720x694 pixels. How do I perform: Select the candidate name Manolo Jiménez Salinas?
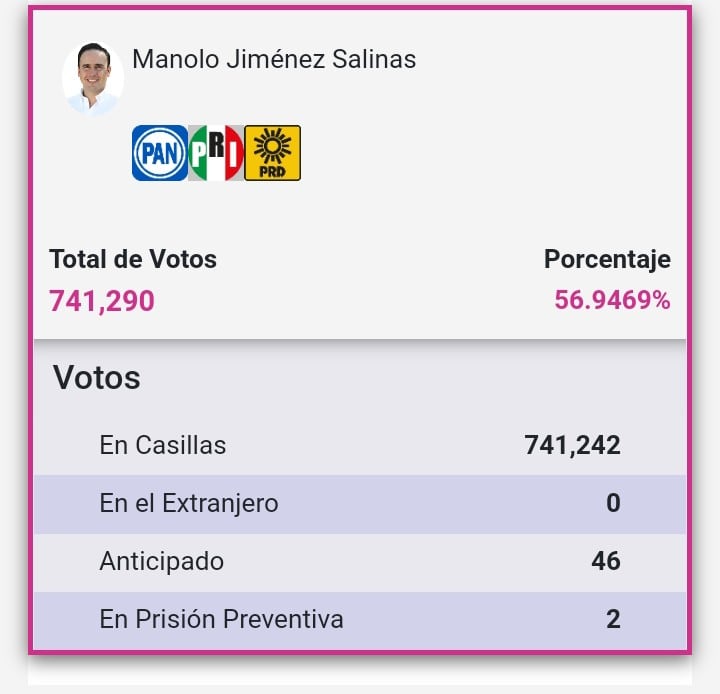[x=274, y=59]
